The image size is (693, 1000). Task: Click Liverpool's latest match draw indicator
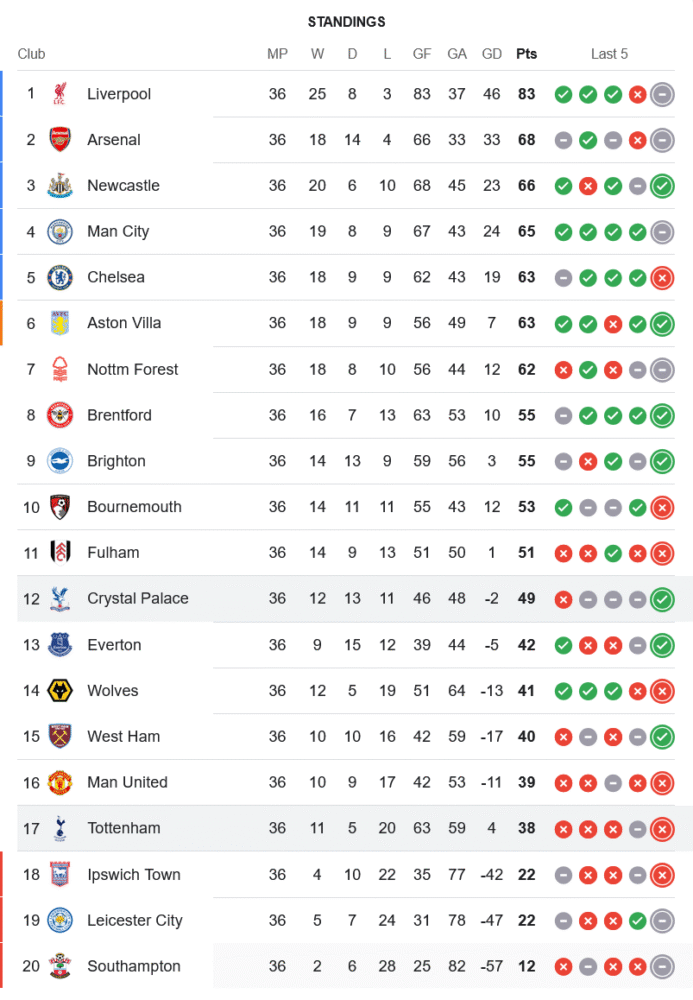(x=661, y=95)
